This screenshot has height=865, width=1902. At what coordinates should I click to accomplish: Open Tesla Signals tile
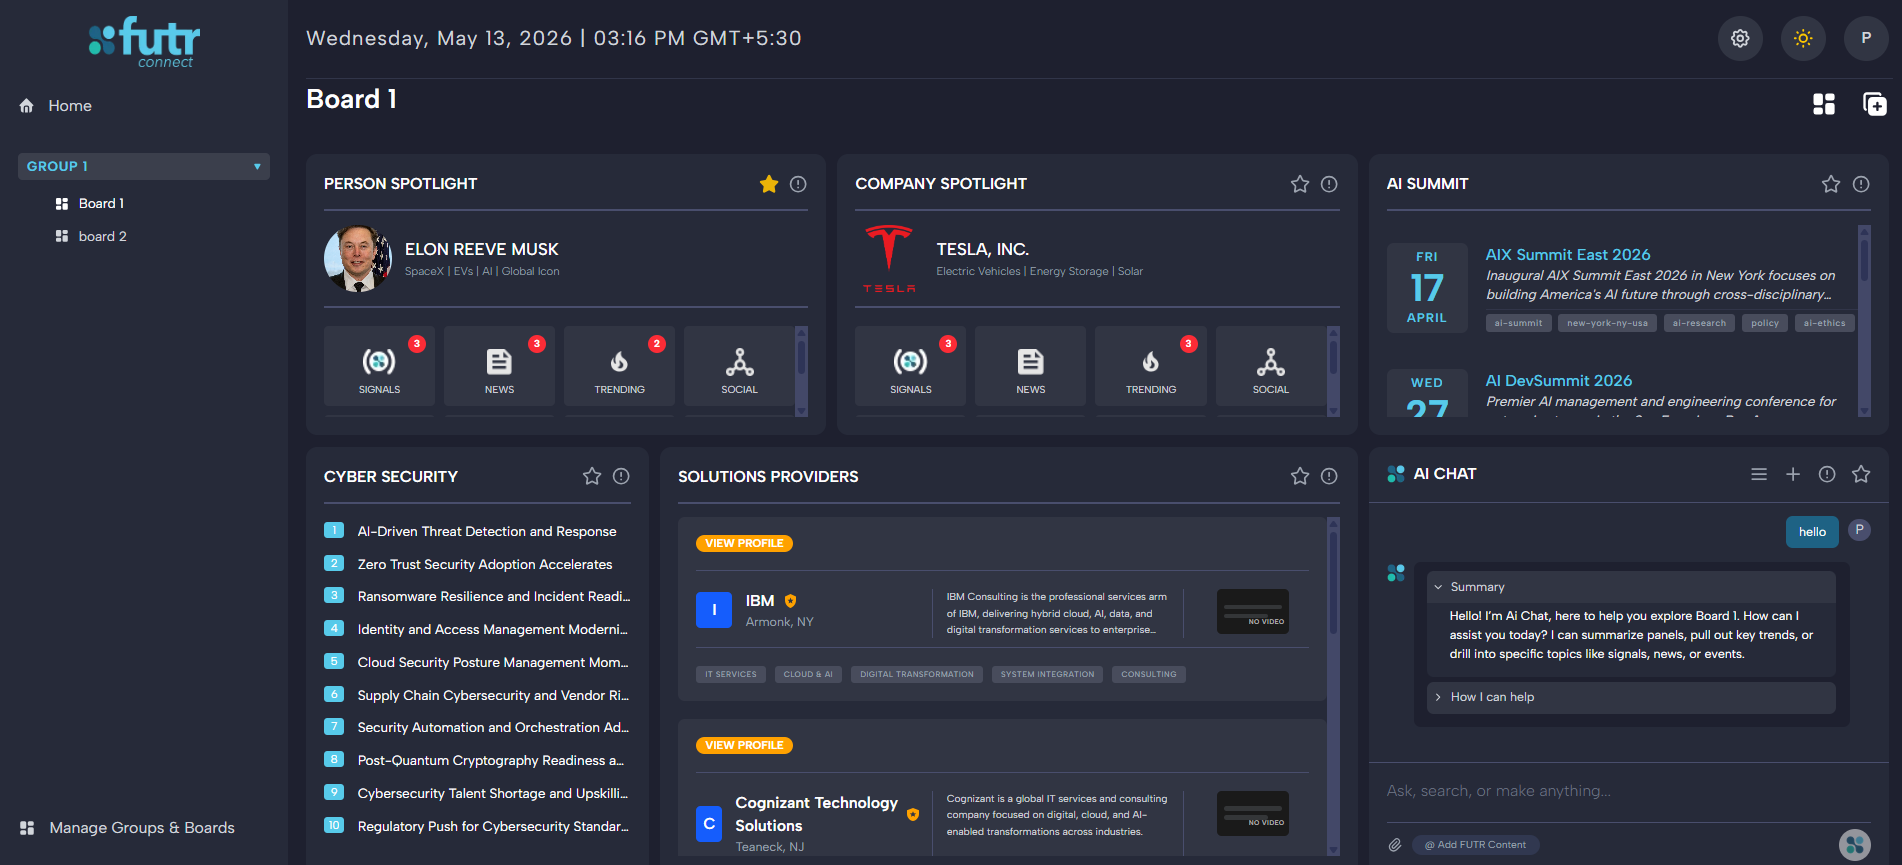(x=910, y=366)
